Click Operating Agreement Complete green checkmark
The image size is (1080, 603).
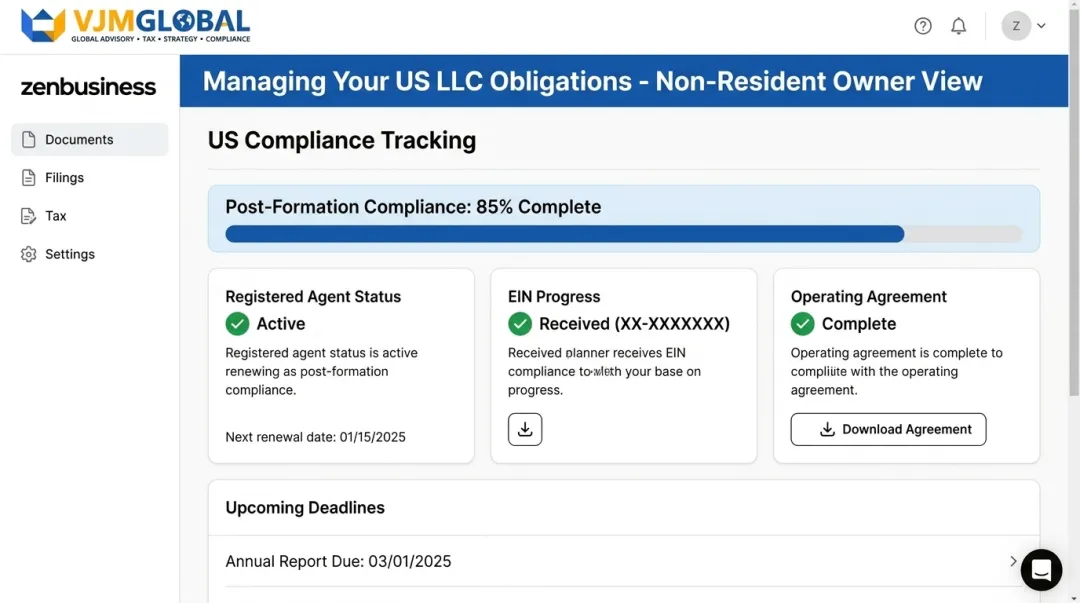[802, 324]
